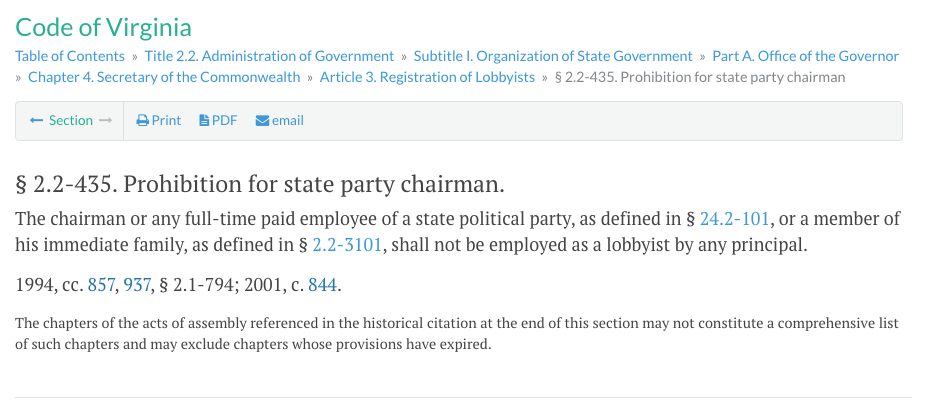Click the Section label in toolbar
This screenshot has width=933, height=407.
tap(71, 121)
